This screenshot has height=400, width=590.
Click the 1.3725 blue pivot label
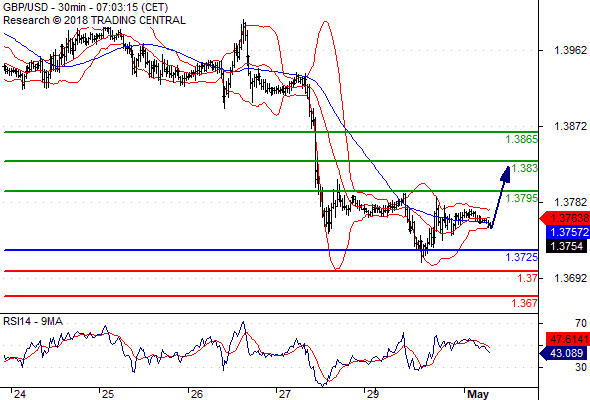pos(522,257)
